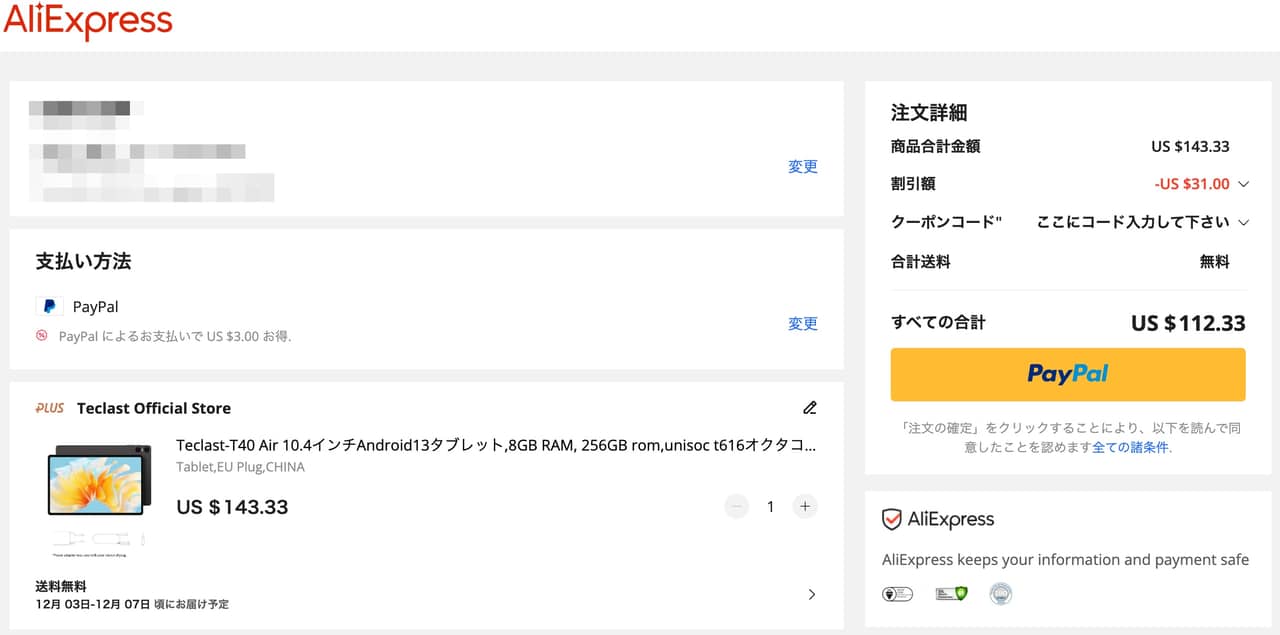Click the pencil edit icon beside Teclast store
The width and height of the screenshot is (1280, 635).
click(x=810, y=408)
